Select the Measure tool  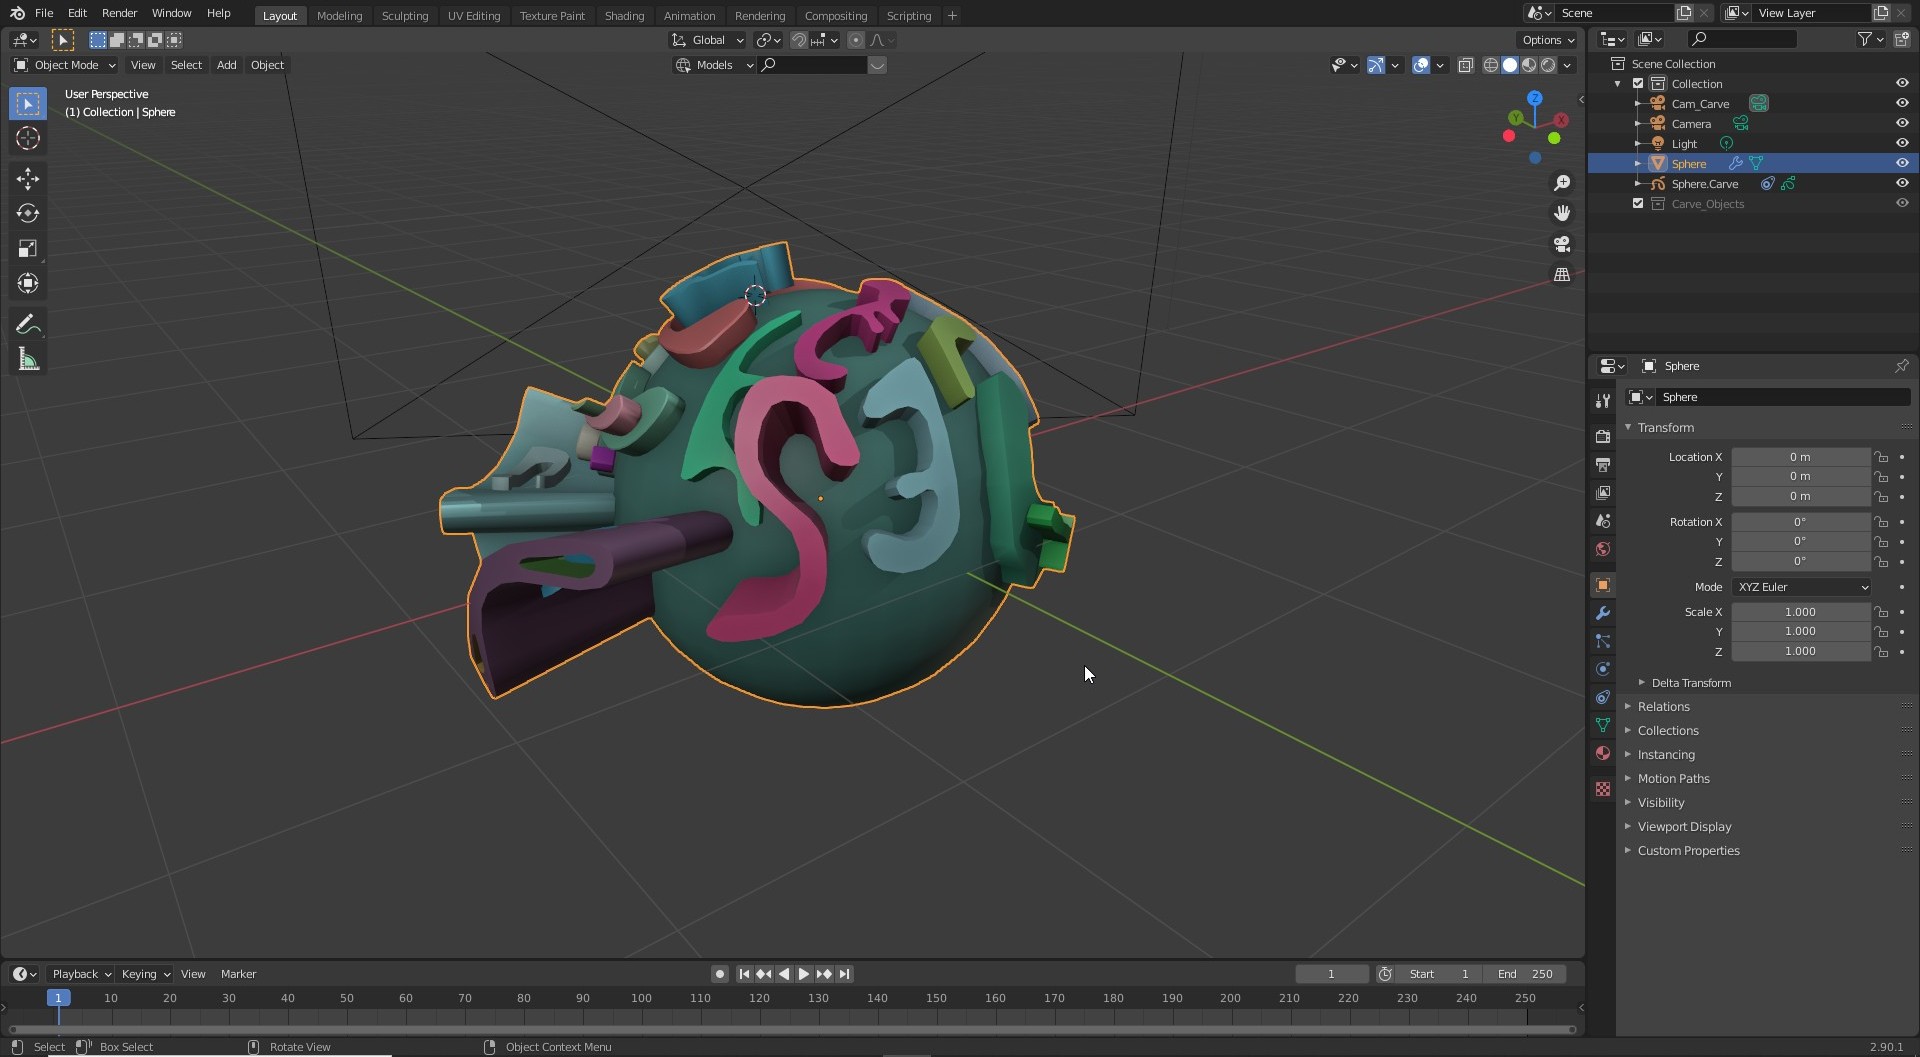tap(28, 360)
